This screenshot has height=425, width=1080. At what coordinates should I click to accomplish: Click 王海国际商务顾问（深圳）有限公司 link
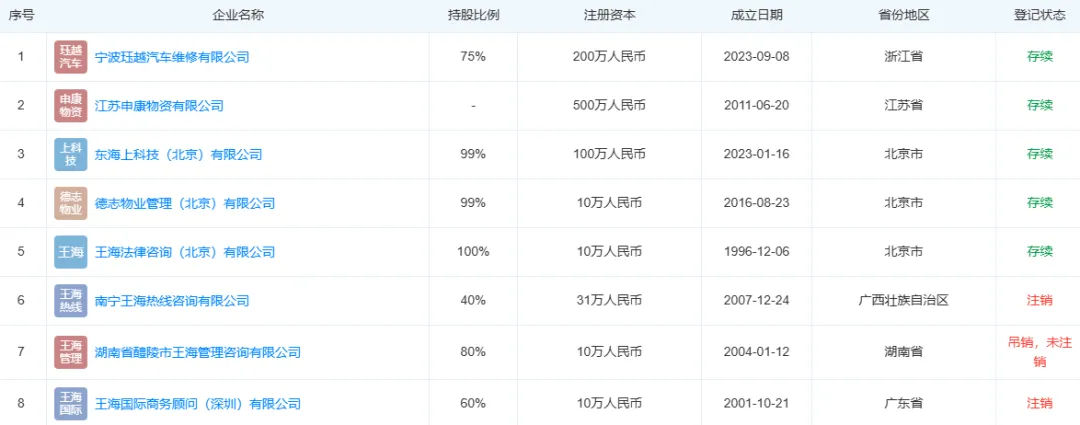point(198,404)
